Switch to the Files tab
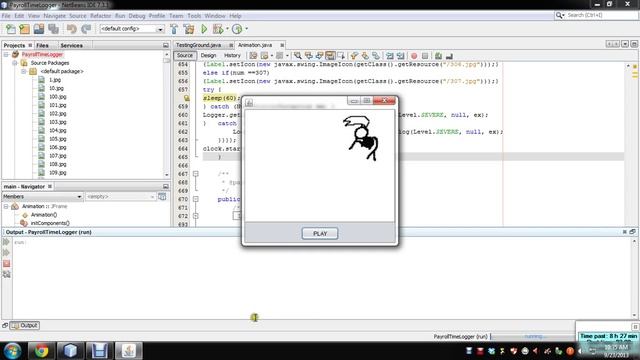This screenshot has height=360, width=640. (x=42, y=45)
